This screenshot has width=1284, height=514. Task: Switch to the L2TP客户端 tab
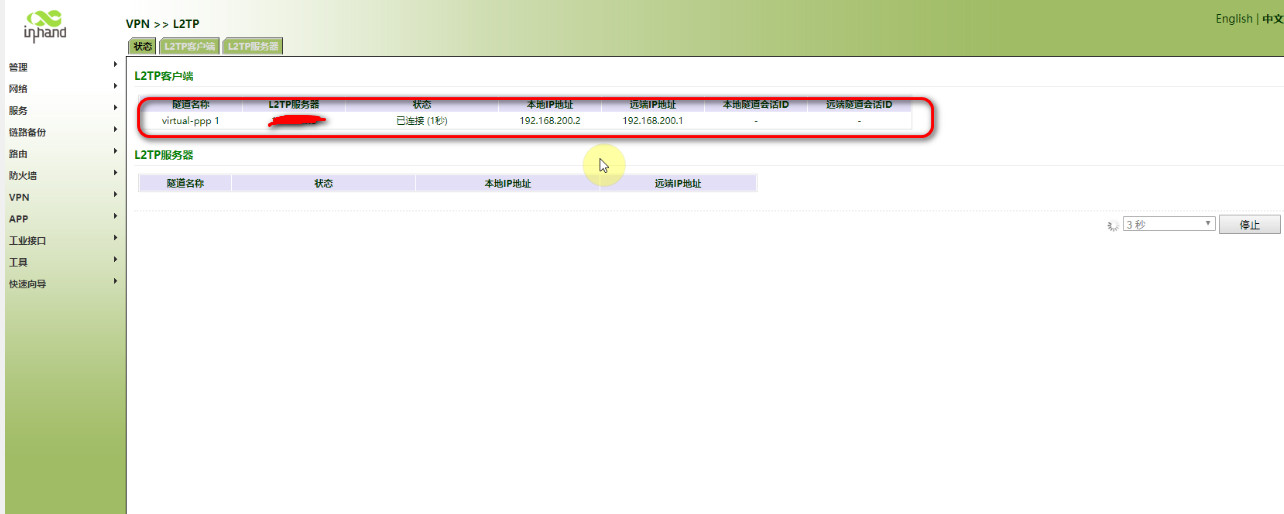(189, 46)
